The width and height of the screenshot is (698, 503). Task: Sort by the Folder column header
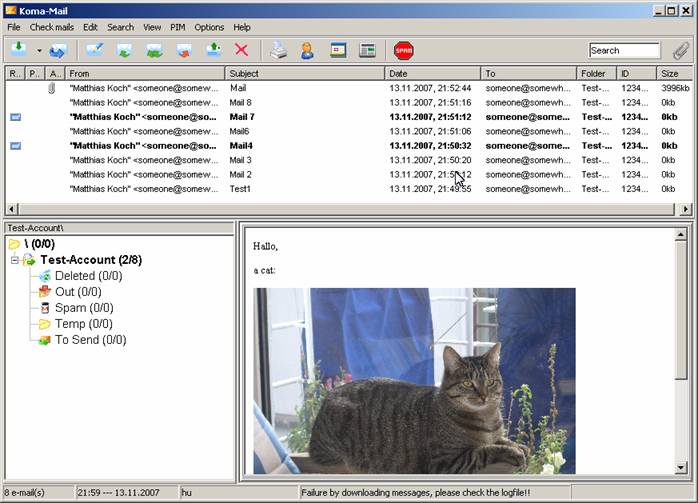tap(597, 73)
